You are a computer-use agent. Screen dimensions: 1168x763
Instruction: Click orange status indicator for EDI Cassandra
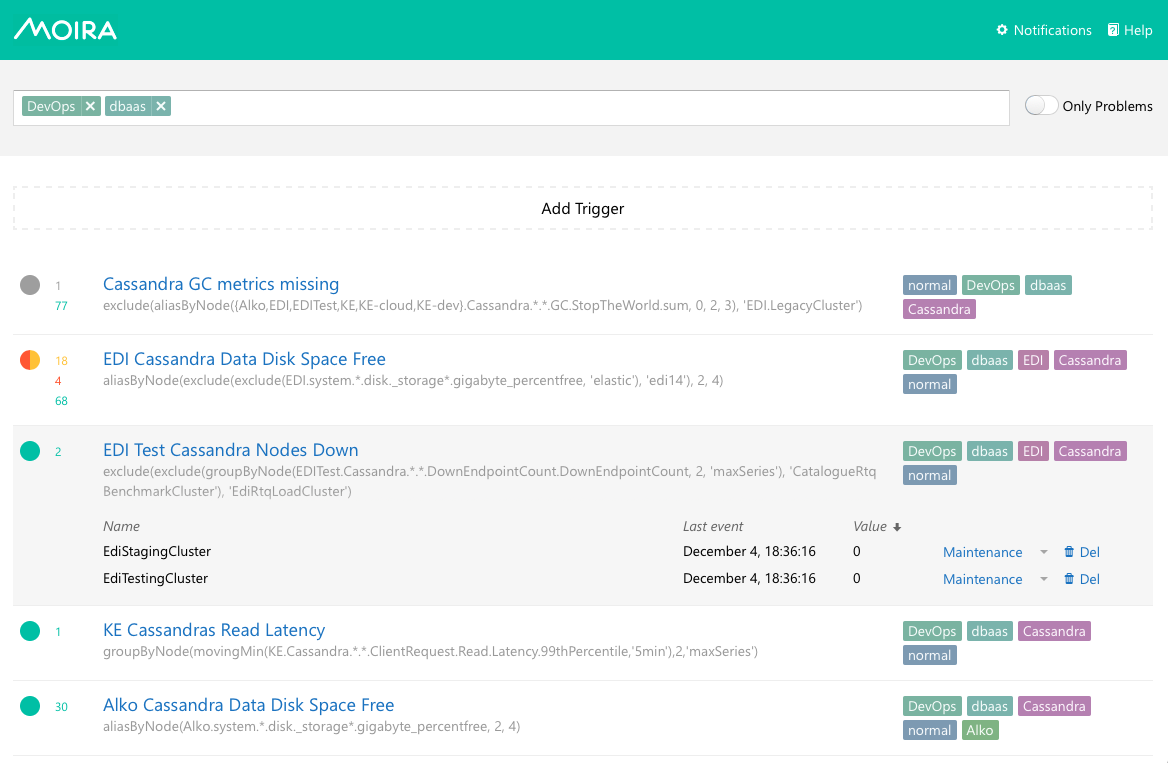pyautogui.click(x=30, y=360)
